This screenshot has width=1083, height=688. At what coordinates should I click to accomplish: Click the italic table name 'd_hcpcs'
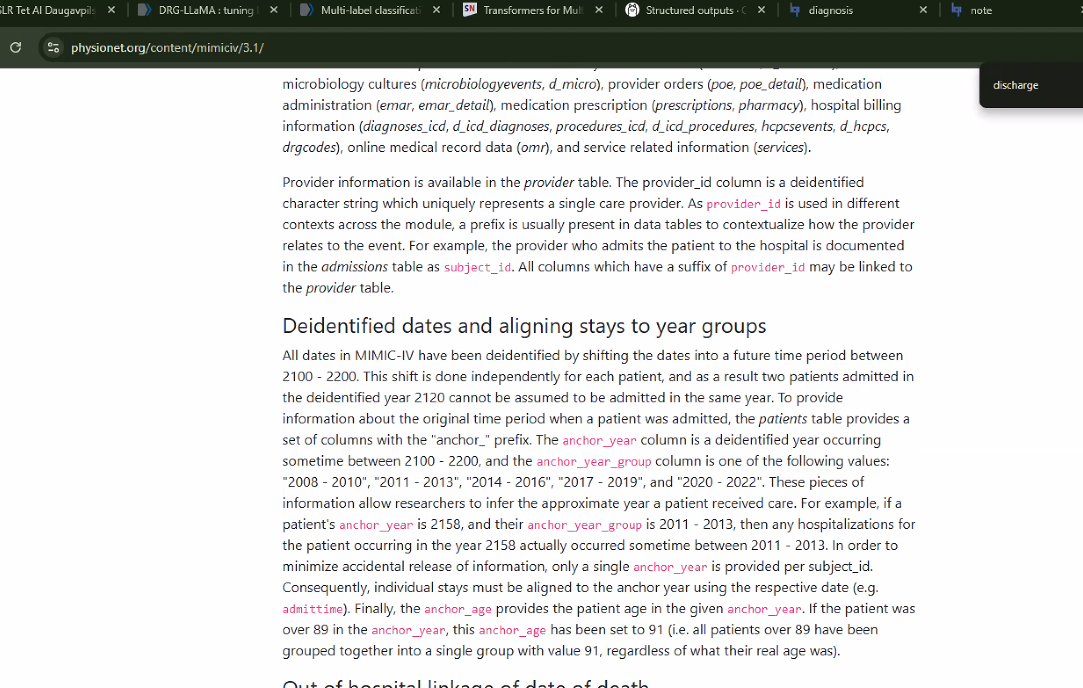(x=863, y=126)
